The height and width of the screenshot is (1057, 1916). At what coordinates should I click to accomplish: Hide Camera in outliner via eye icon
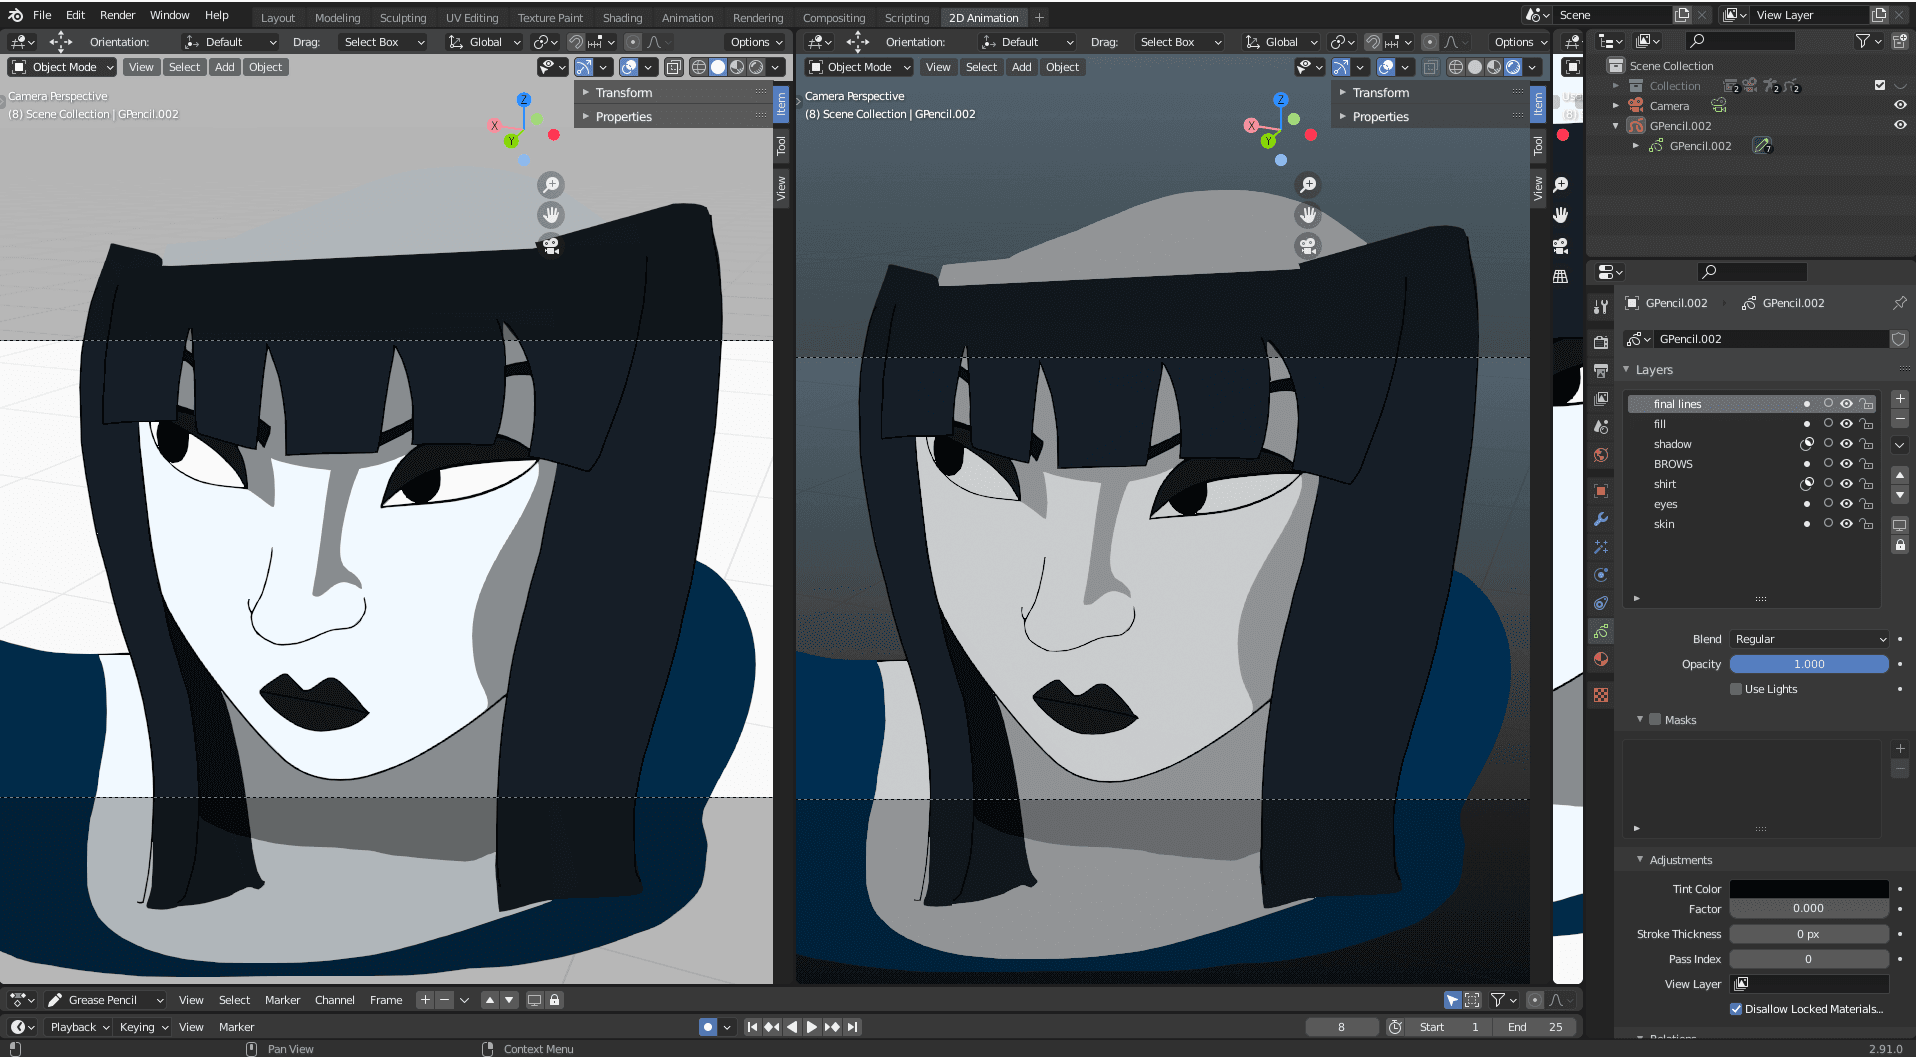1900,105
